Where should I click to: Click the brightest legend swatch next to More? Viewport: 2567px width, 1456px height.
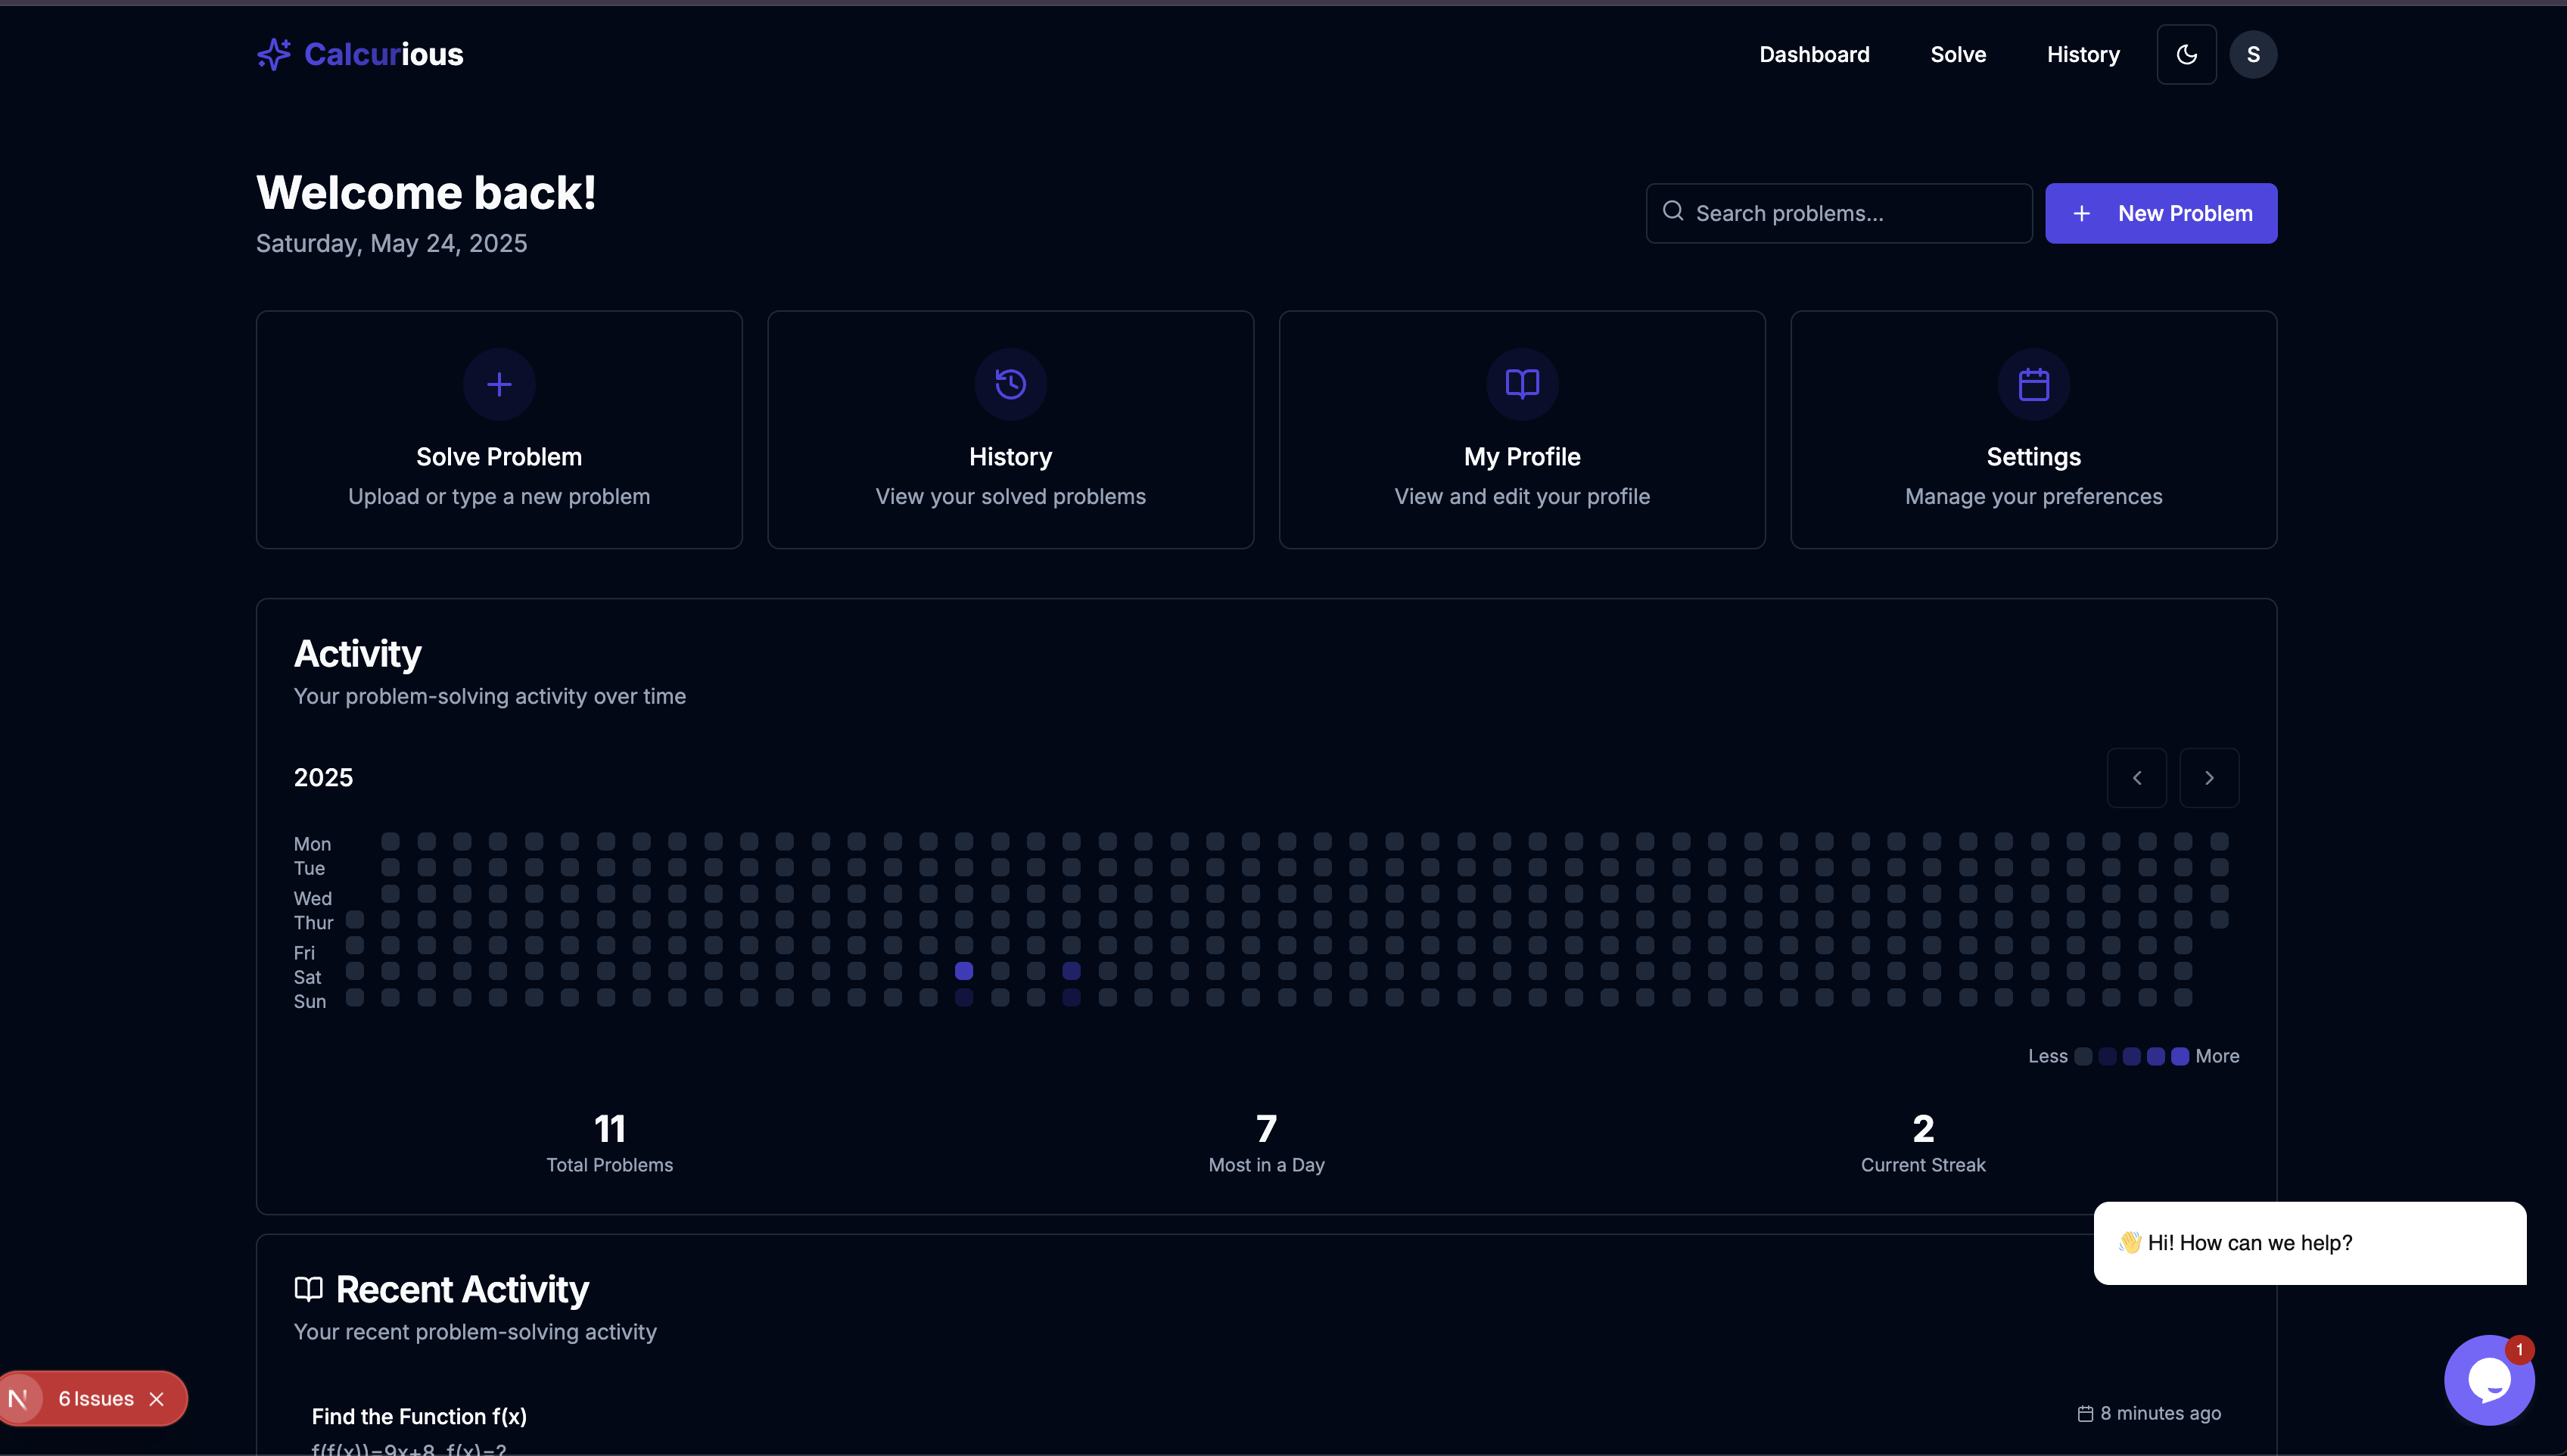click(x=2180, y=1056)
